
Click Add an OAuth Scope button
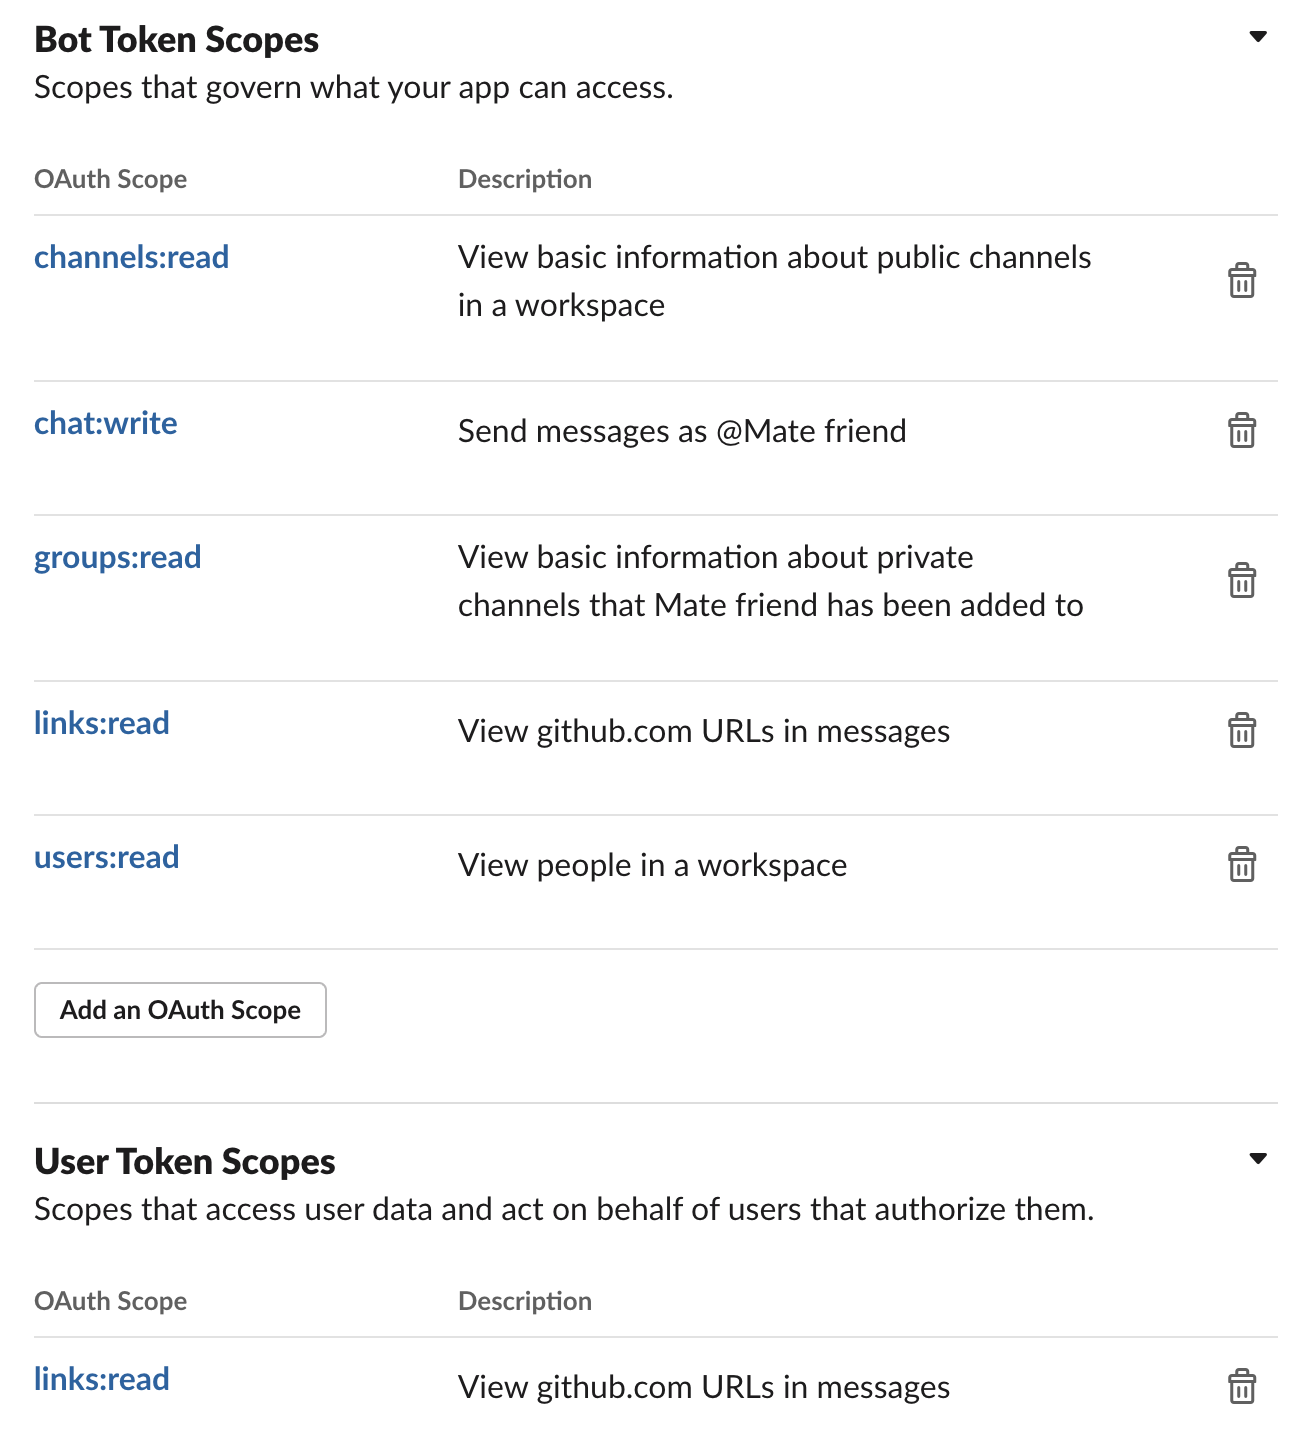click(180, 1010)
